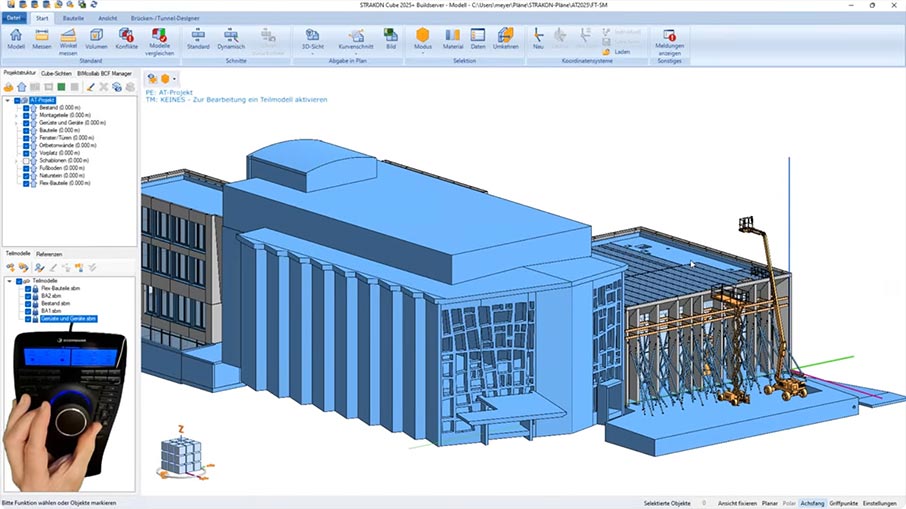906x509 pixels.
Task: Click the pencil edit icon in project toolbar
Action: point(90,87)
